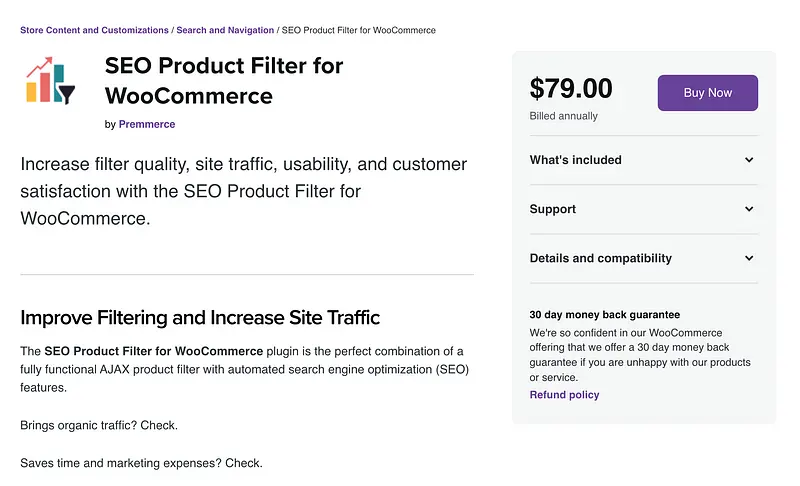Expand the Details and compatibility chevron
The width and height of the screenshot is (800, 486).
749,258
